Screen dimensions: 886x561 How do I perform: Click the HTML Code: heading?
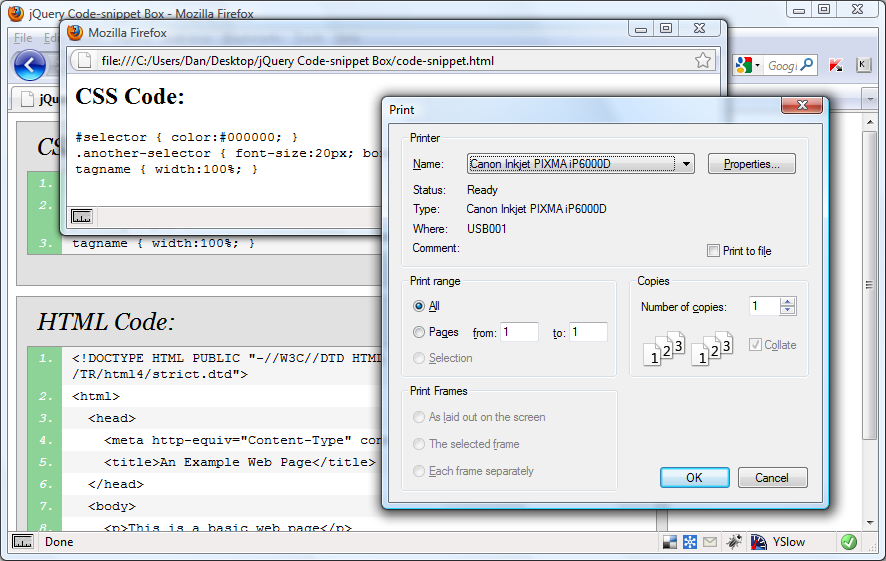click(106, 321)
